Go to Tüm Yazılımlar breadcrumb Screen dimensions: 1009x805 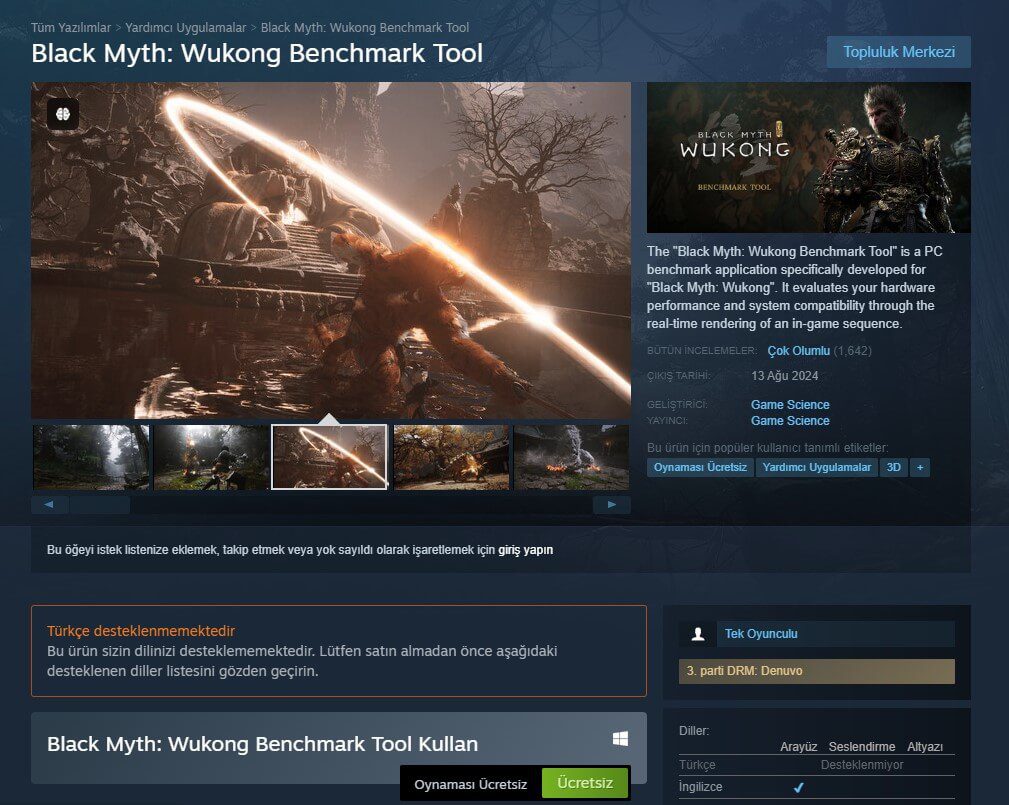(71, 28)
